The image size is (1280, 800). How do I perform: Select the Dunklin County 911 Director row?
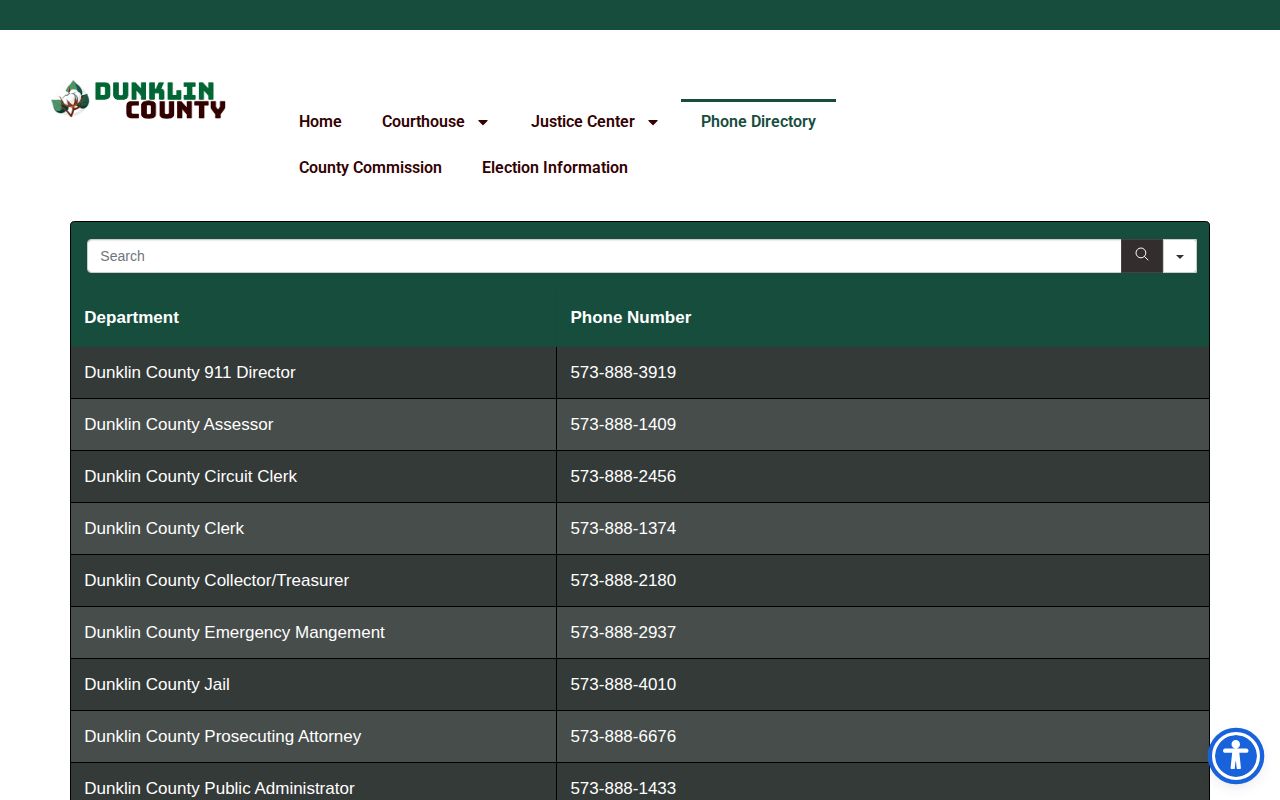click(x=640, y=372)
